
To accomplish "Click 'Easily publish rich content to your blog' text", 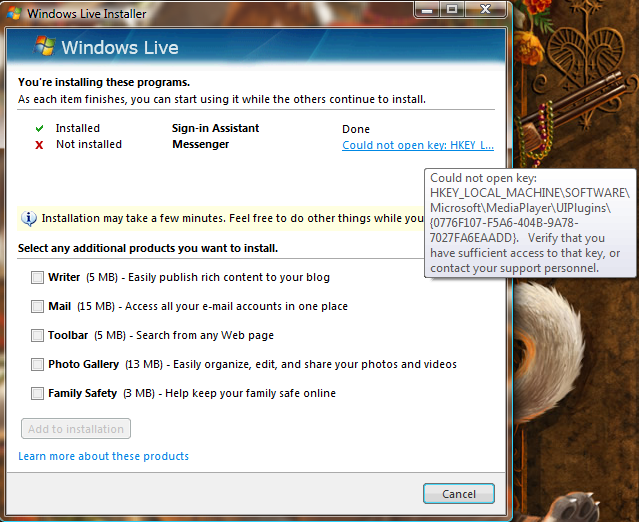I will (229, 278).
